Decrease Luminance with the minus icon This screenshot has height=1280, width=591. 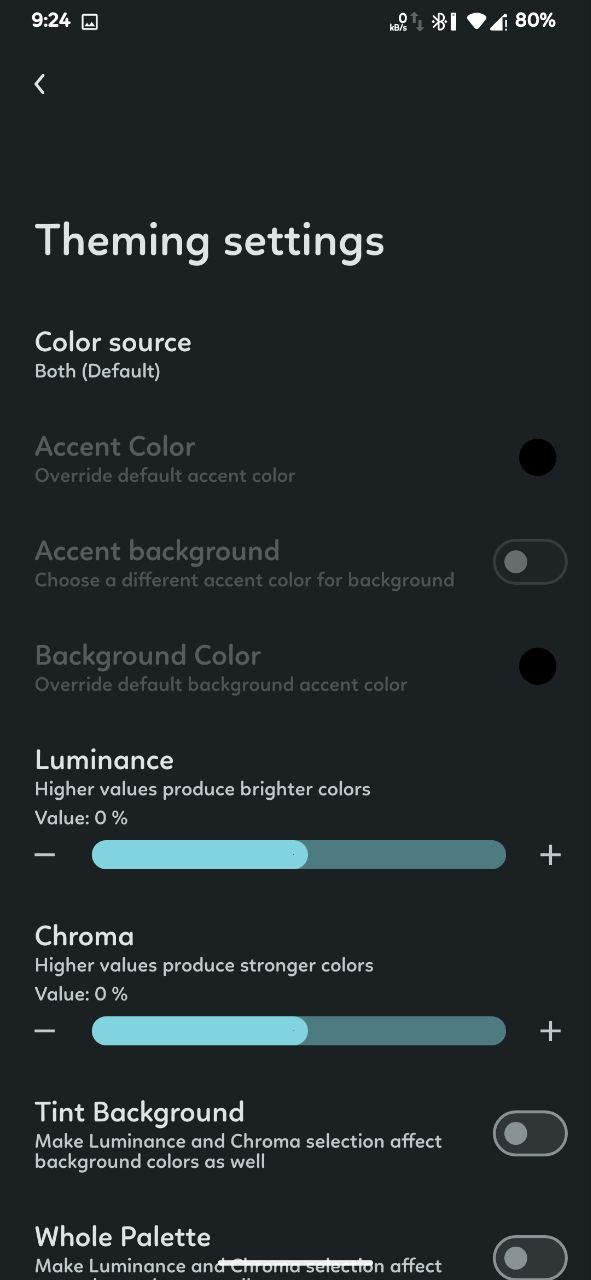coord(45,855)
